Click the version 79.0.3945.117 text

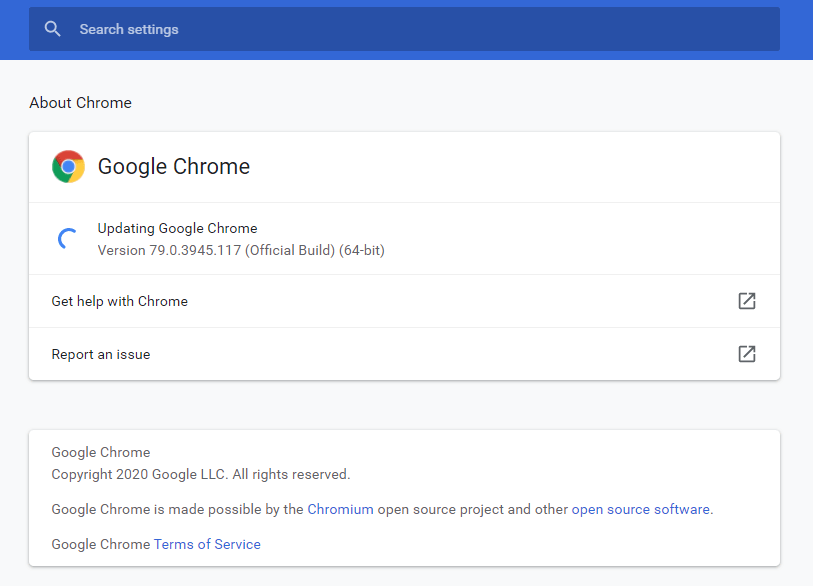(240, 250)
